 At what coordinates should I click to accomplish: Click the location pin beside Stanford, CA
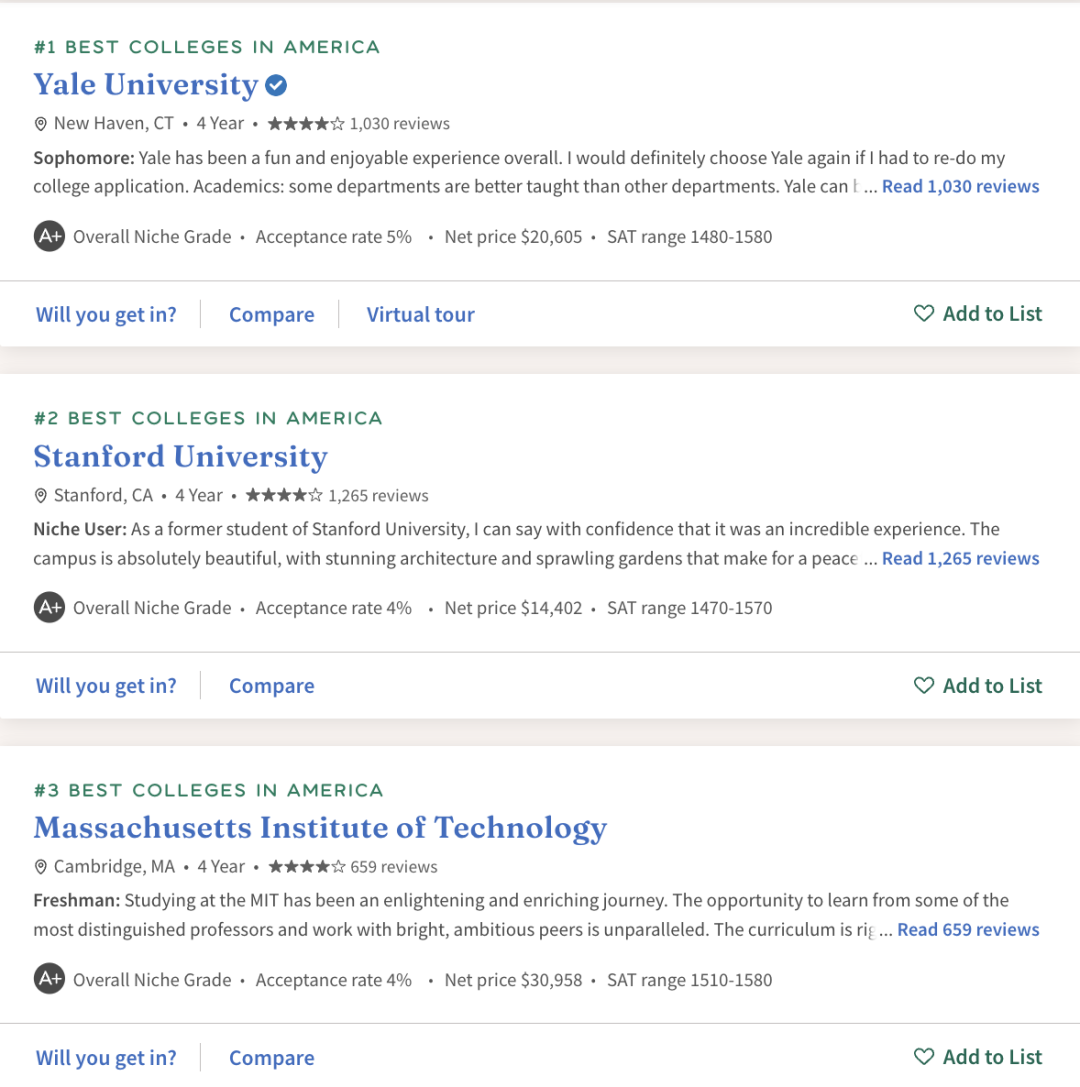(41, 496)
